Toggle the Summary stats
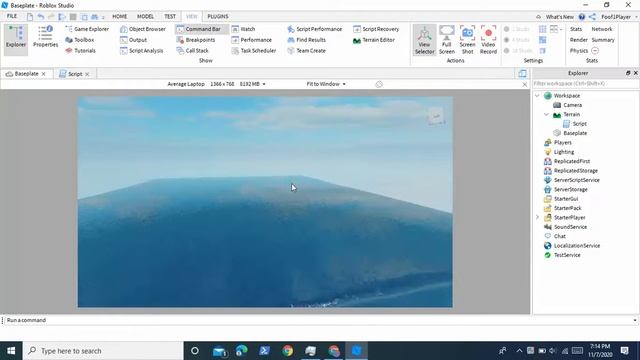 (x=603, y=40)
